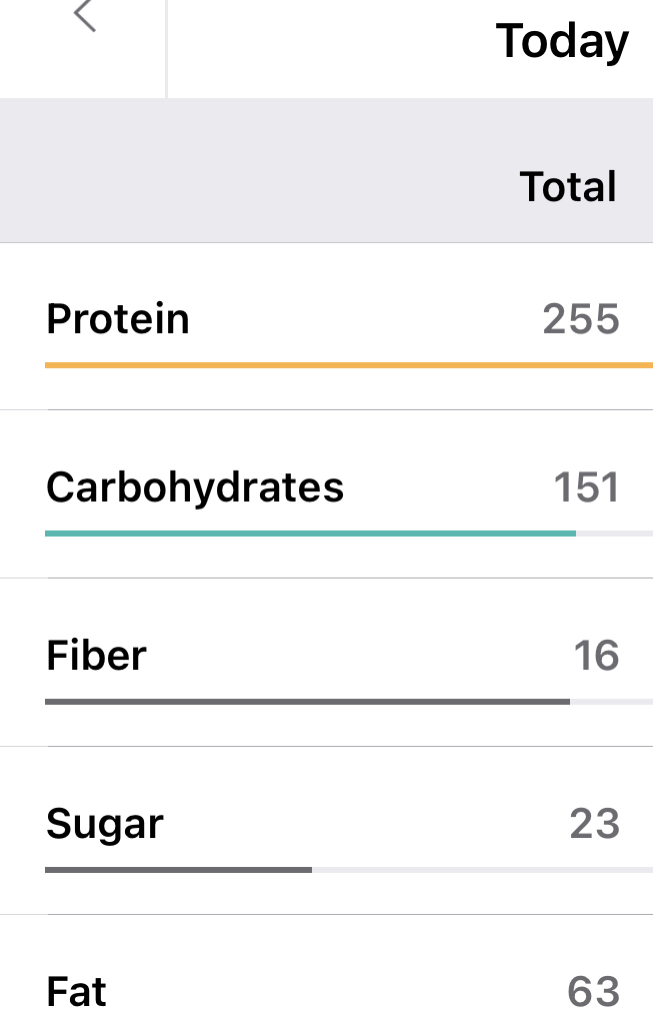Open the Carbohydrates nutrient label
Screen dimensions: 653x1029
click(195, 487)
